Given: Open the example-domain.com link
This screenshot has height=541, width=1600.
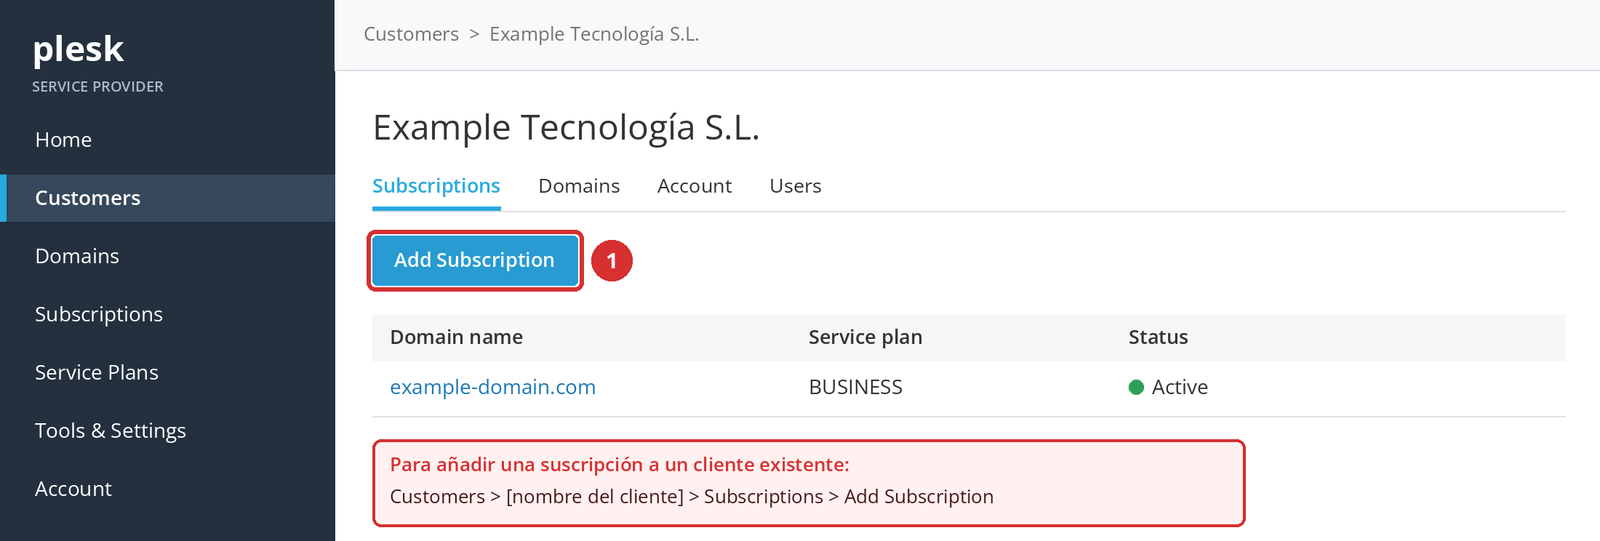Looking at the screenshot, I should (492, 387).
